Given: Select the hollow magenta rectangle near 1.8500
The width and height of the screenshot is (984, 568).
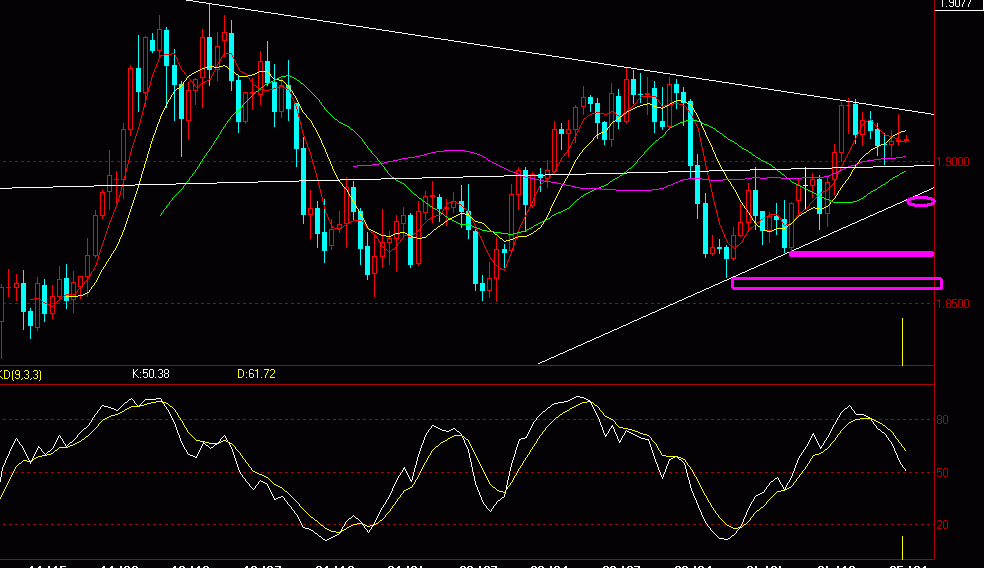Looking at the screenshot, I should [837, 284].
